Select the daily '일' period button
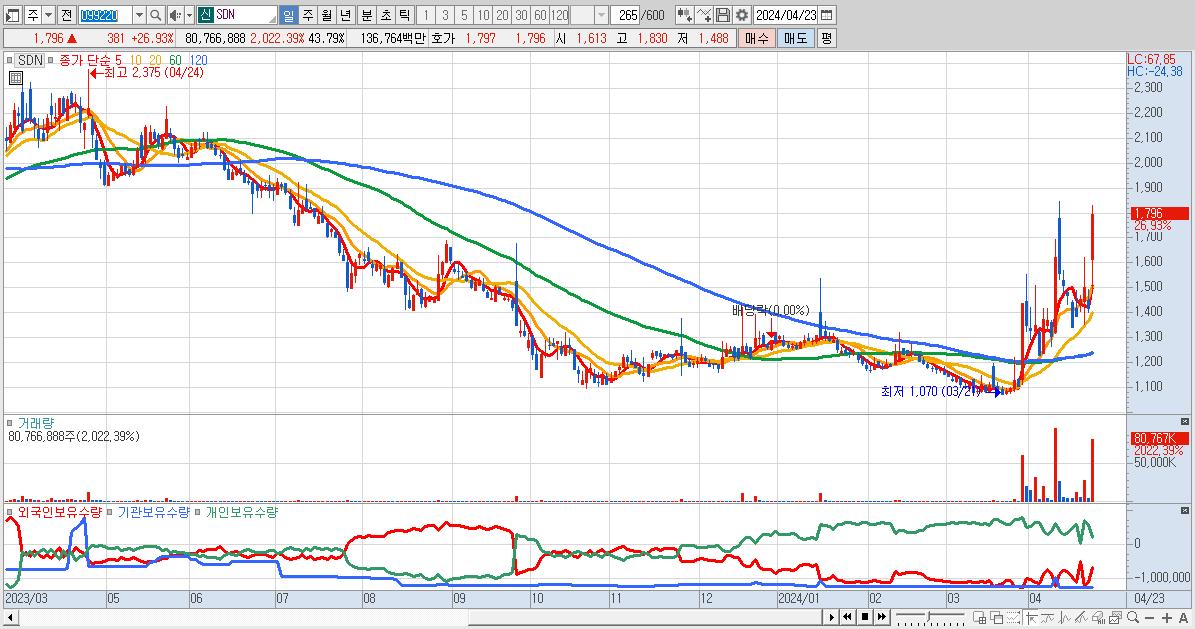 point(288,14)
